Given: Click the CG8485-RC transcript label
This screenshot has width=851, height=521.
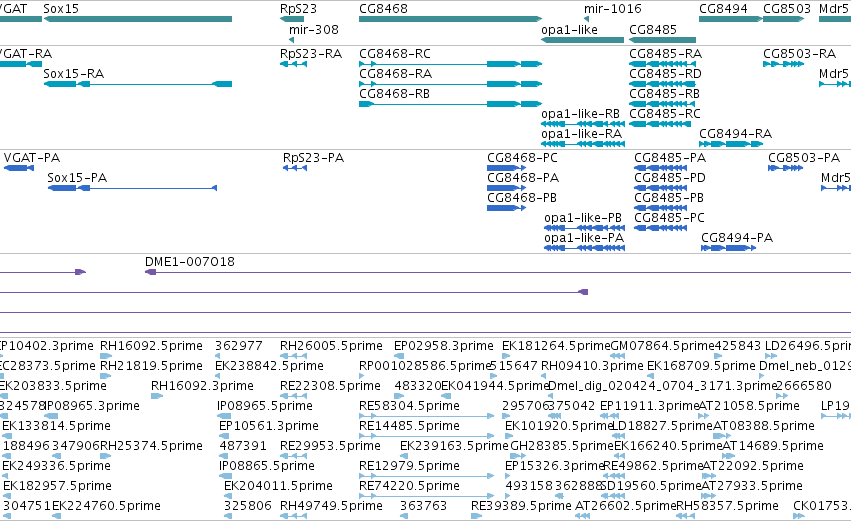Looking at the screenshot, I should click(x=665, y=113).
